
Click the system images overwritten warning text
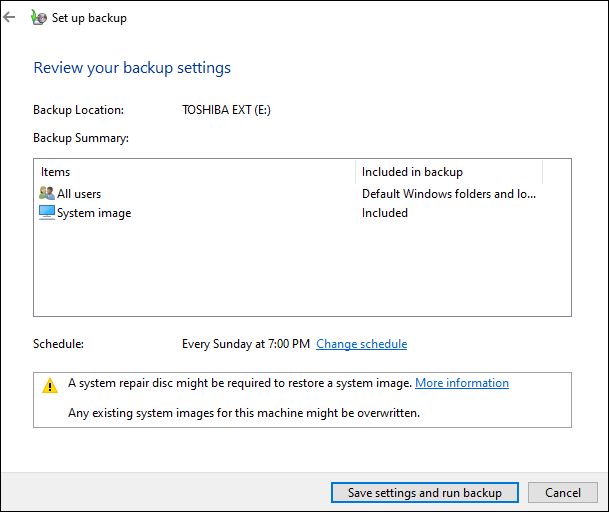click(243, 412)
